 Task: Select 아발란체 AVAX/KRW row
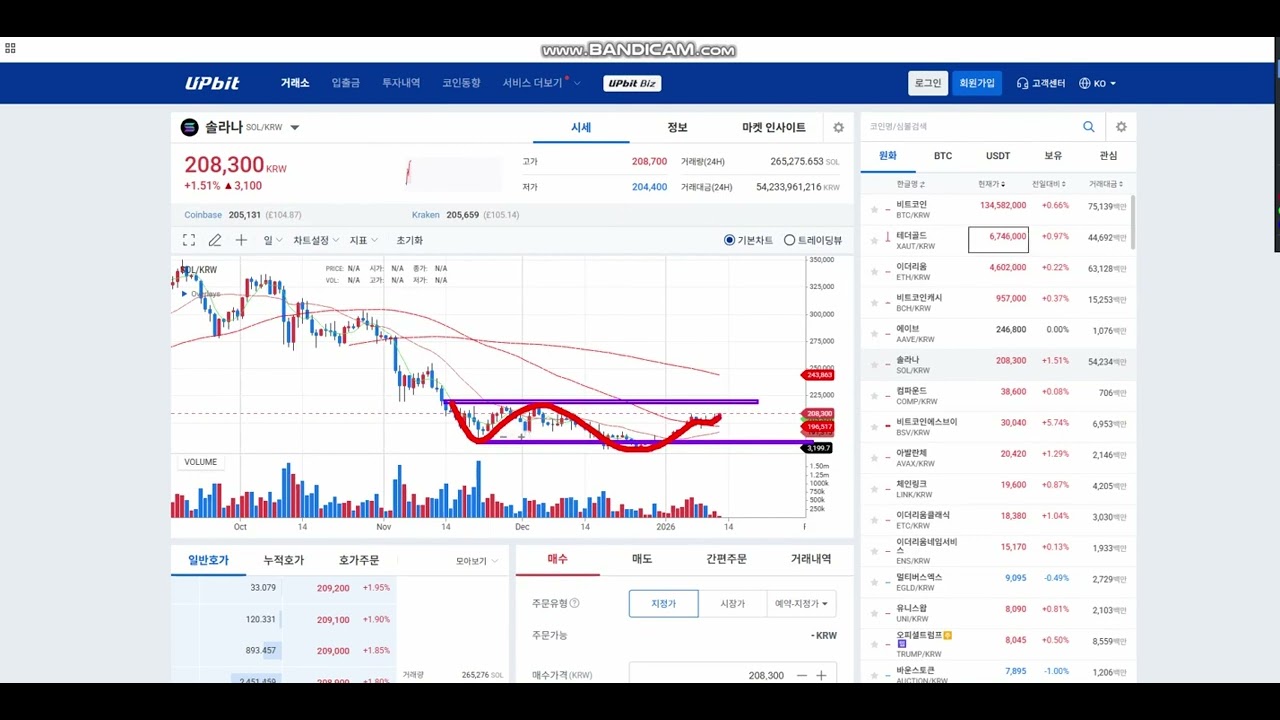[997, 457]
